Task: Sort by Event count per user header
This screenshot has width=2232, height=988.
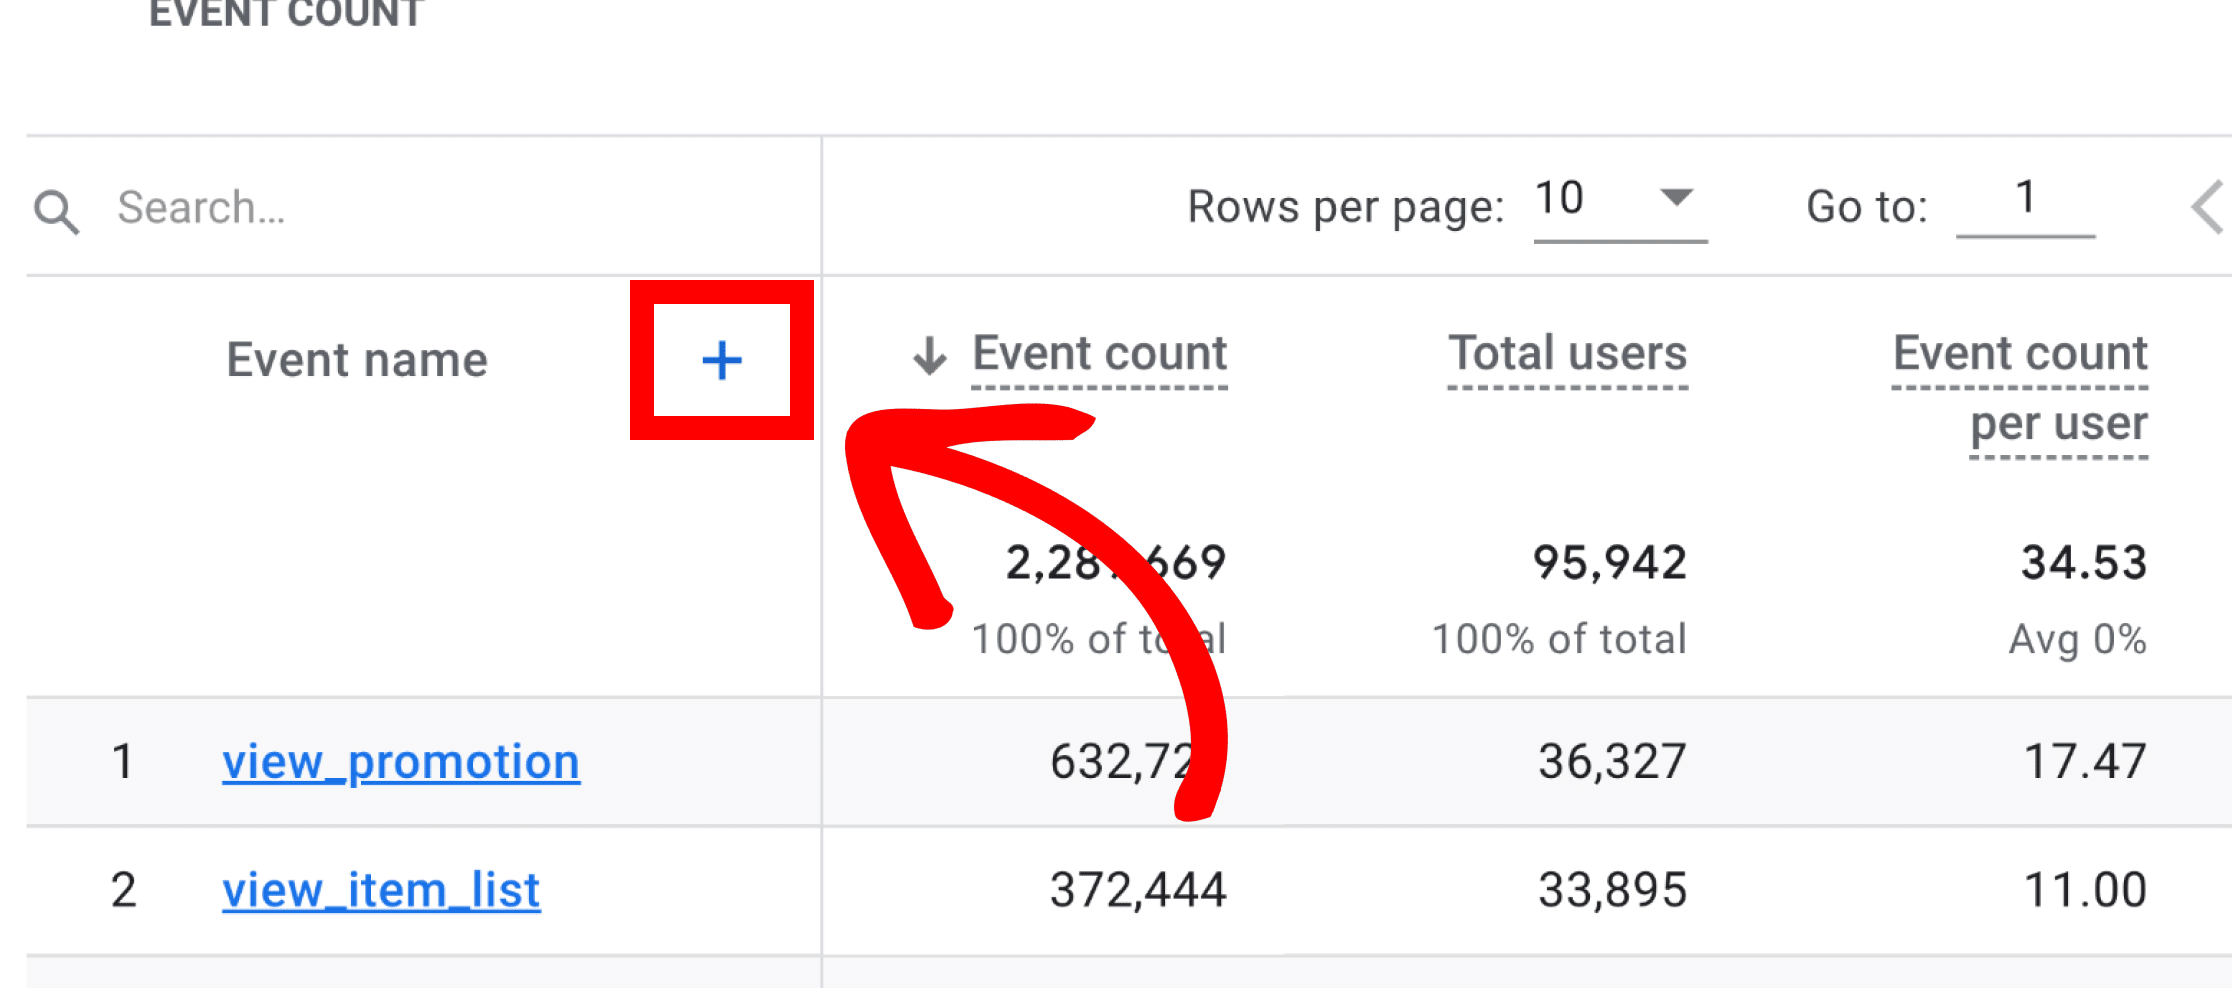Action: (2020, 388)
